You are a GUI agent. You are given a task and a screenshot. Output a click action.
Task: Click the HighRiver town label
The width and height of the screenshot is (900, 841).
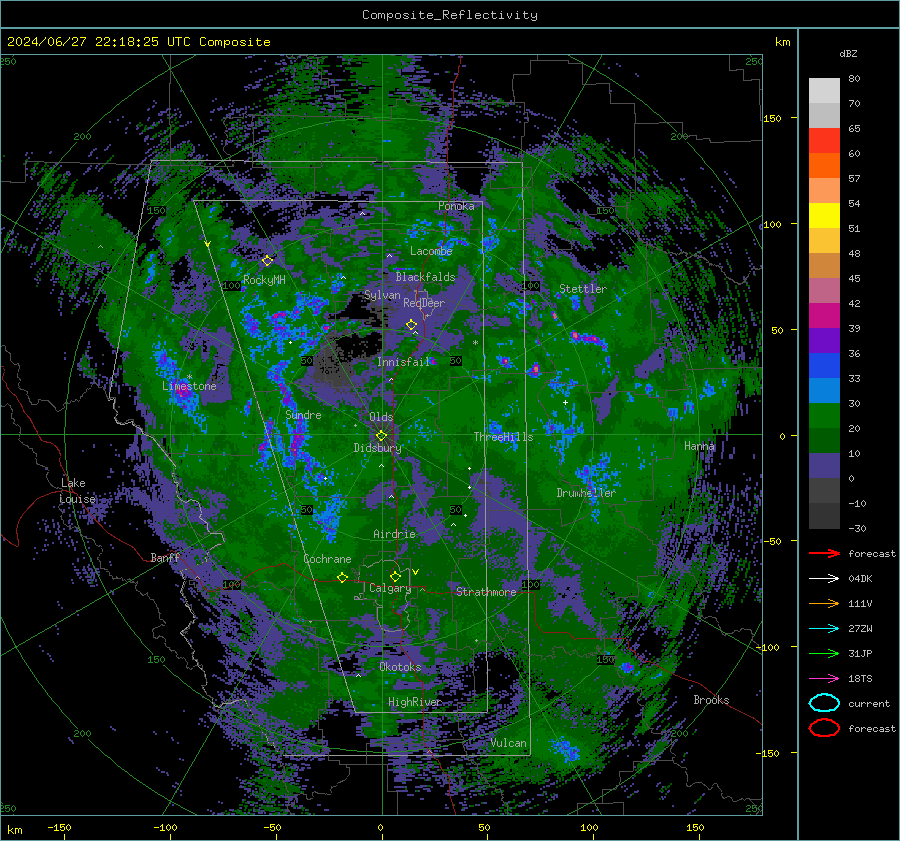point(415,702)
